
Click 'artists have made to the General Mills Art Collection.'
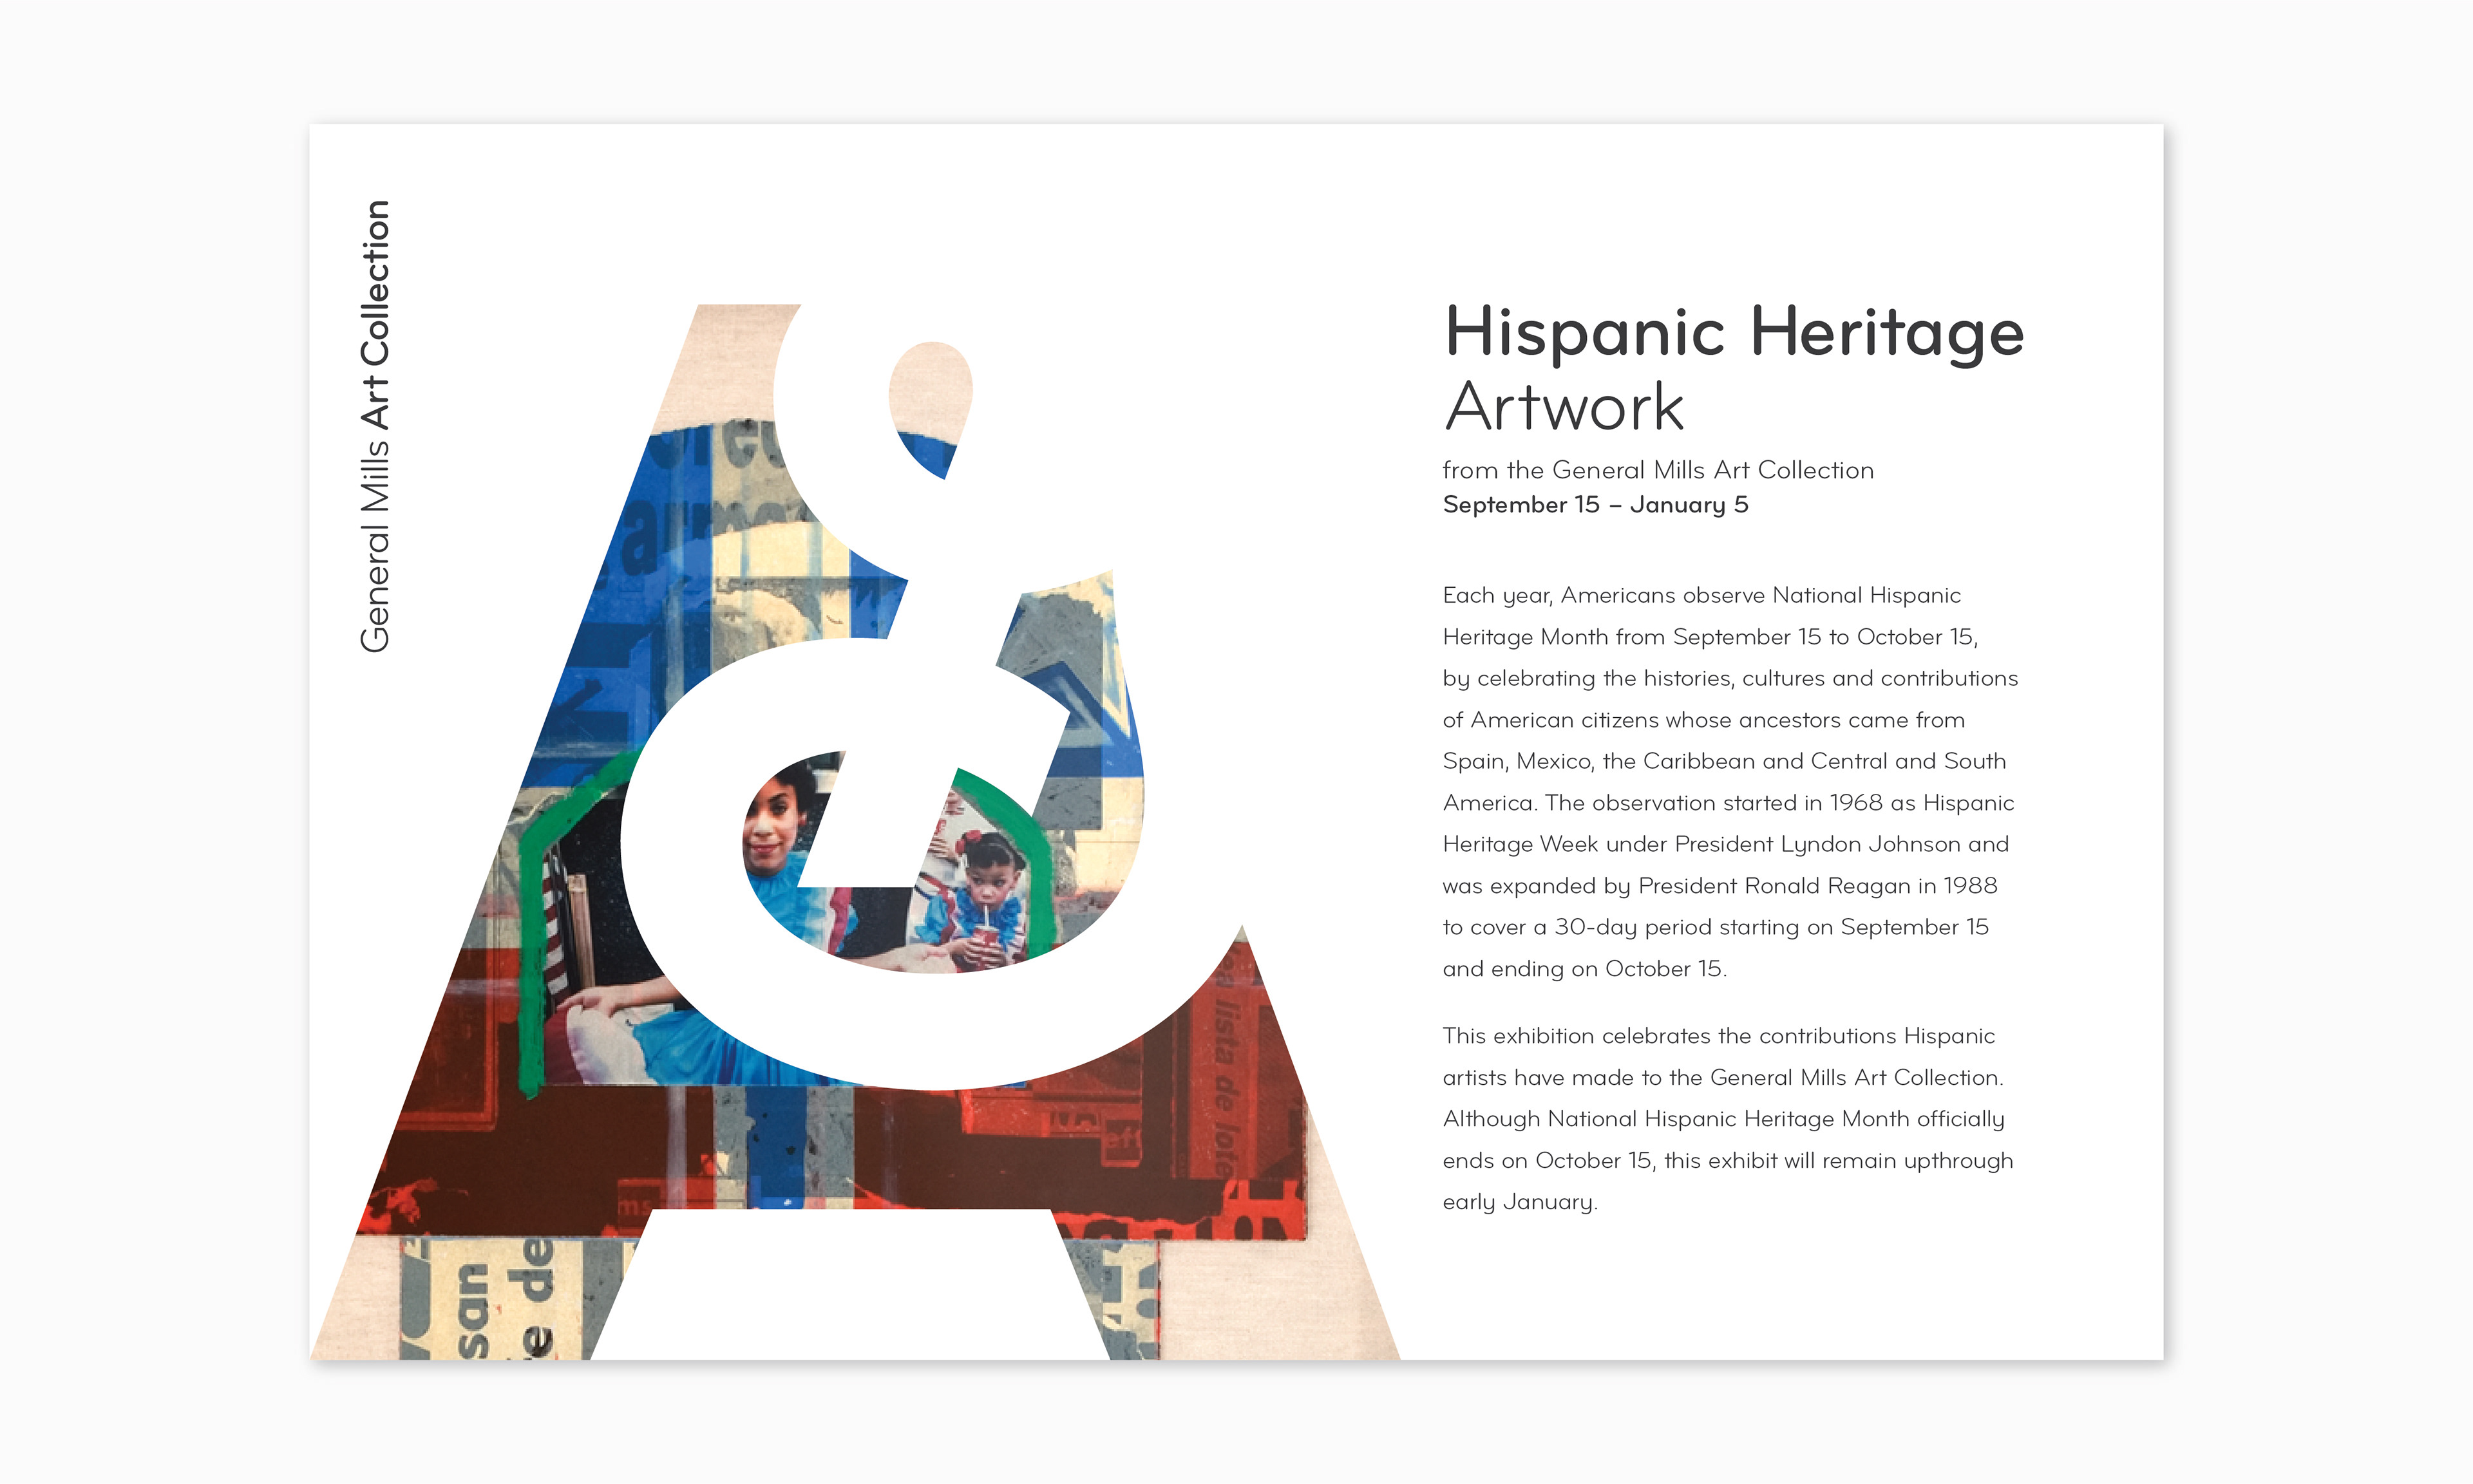pos(1723,1078)
